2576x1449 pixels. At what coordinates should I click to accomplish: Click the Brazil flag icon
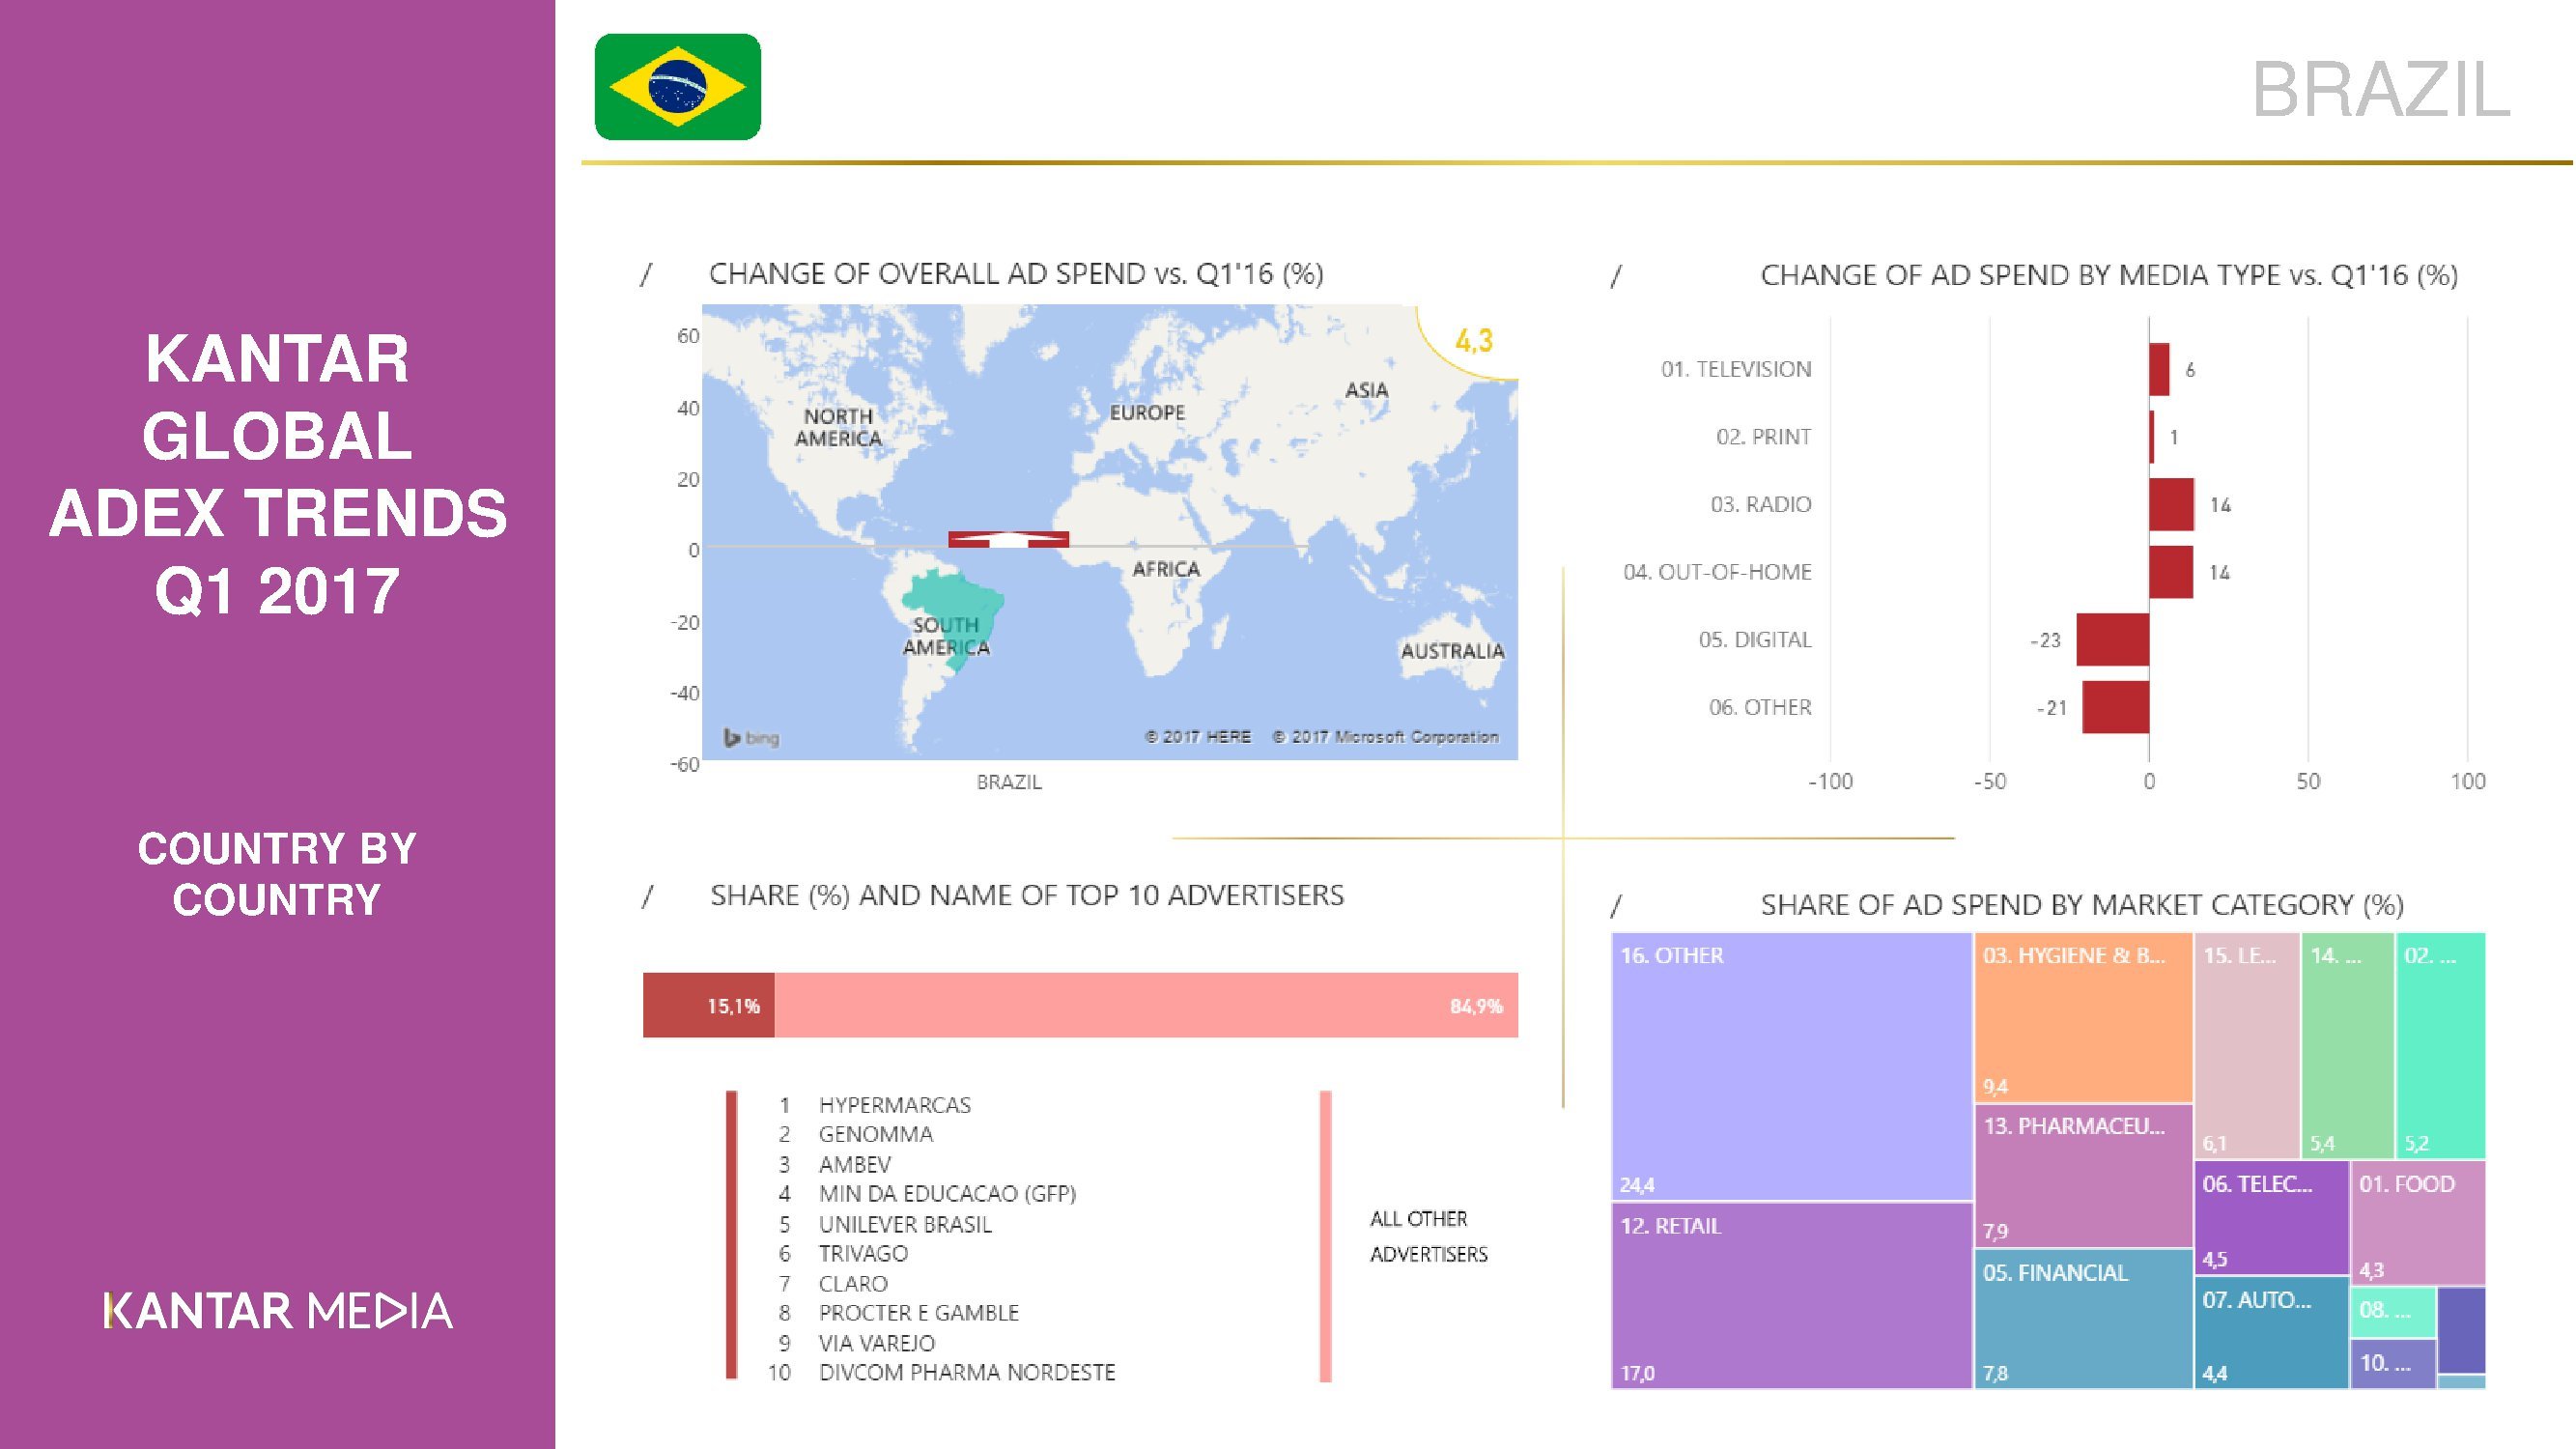[677, 87]
